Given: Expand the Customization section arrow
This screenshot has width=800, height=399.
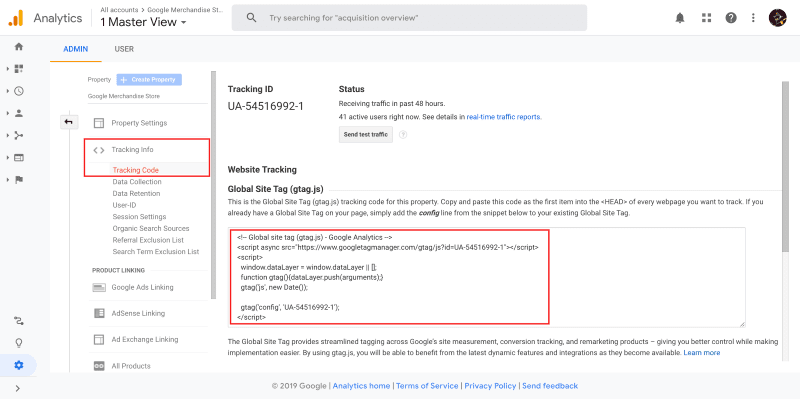Looking at the screenshot, I should coord(8,69).
